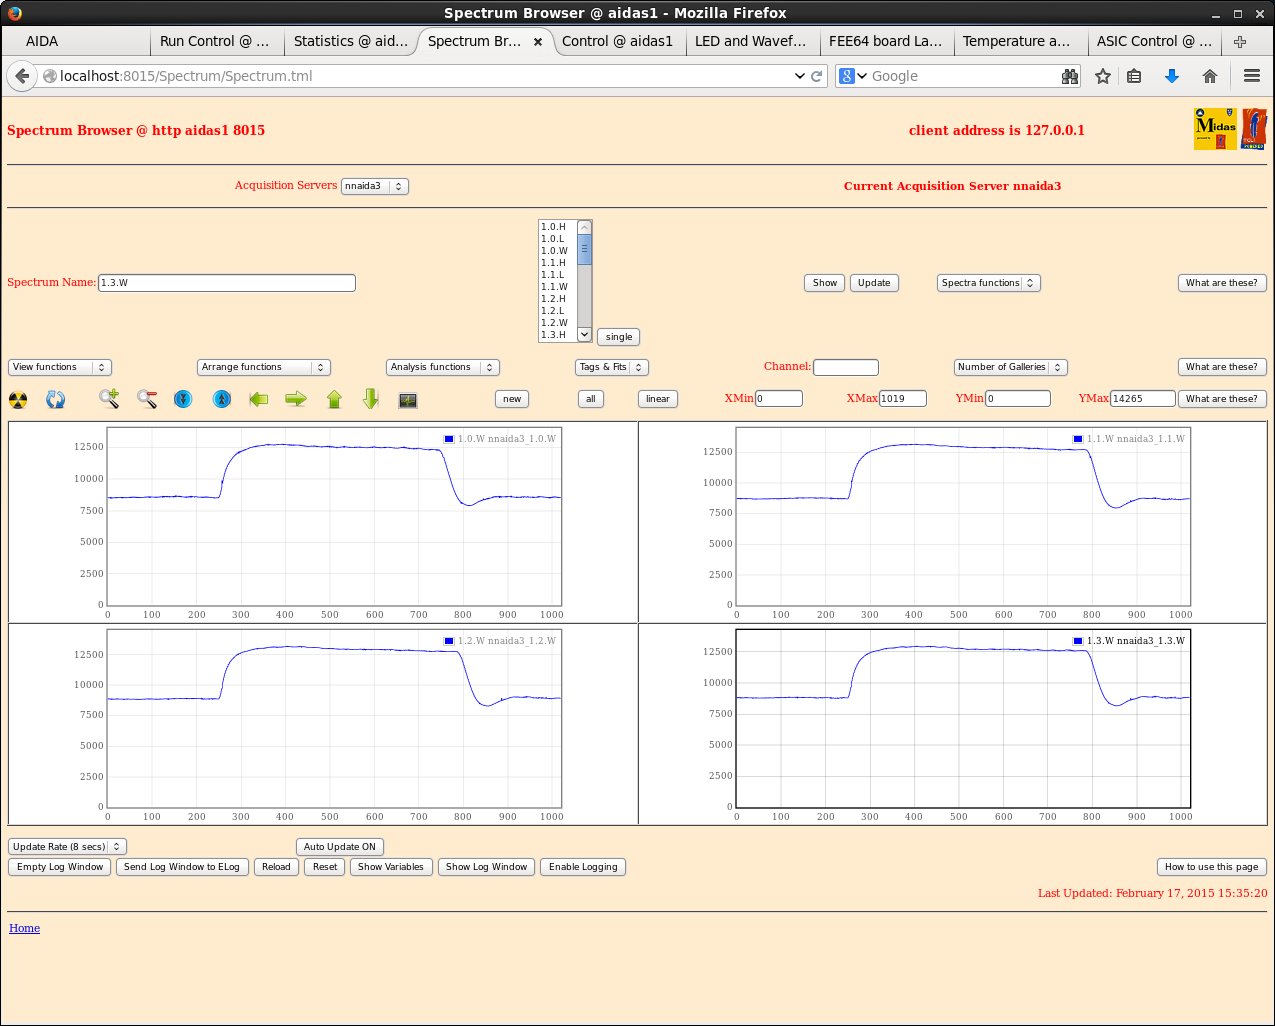Click the spectrum list scrollbar down arrow

[585, 335]
